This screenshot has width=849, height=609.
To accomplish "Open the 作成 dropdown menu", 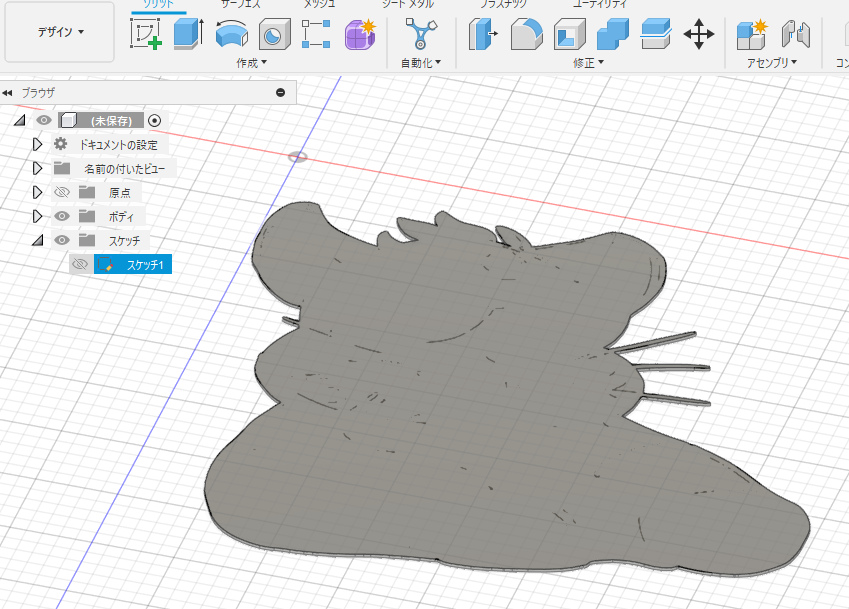I will pos(252,63).
